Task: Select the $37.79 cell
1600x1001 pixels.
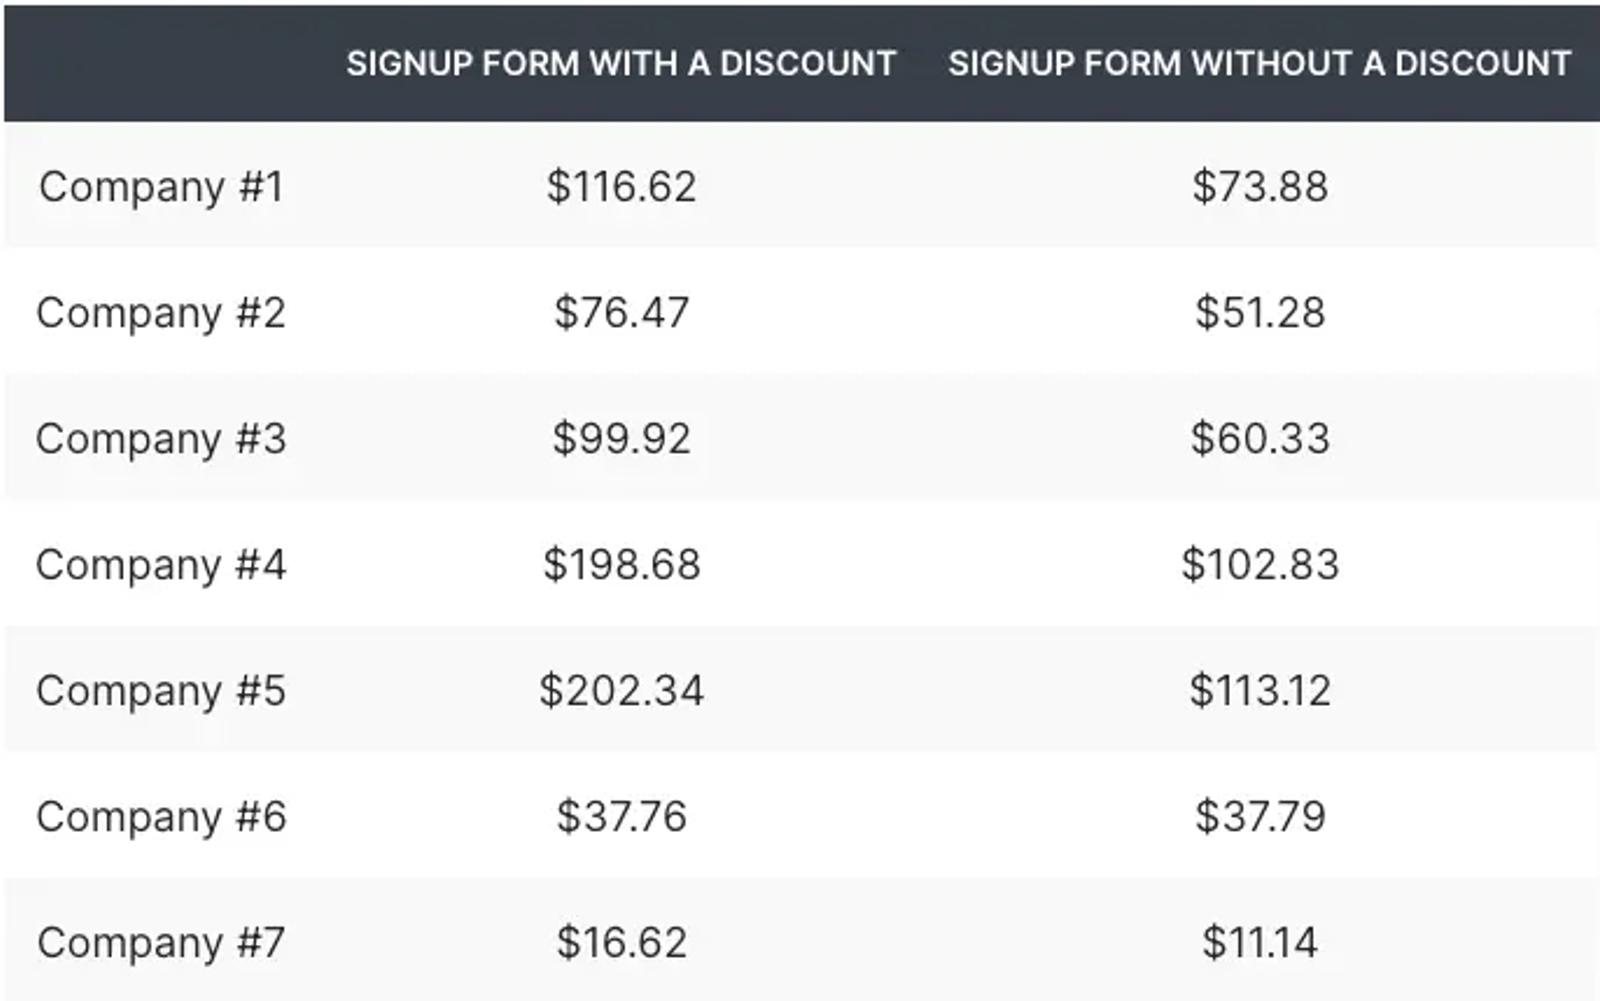Action: [1260, 817]
